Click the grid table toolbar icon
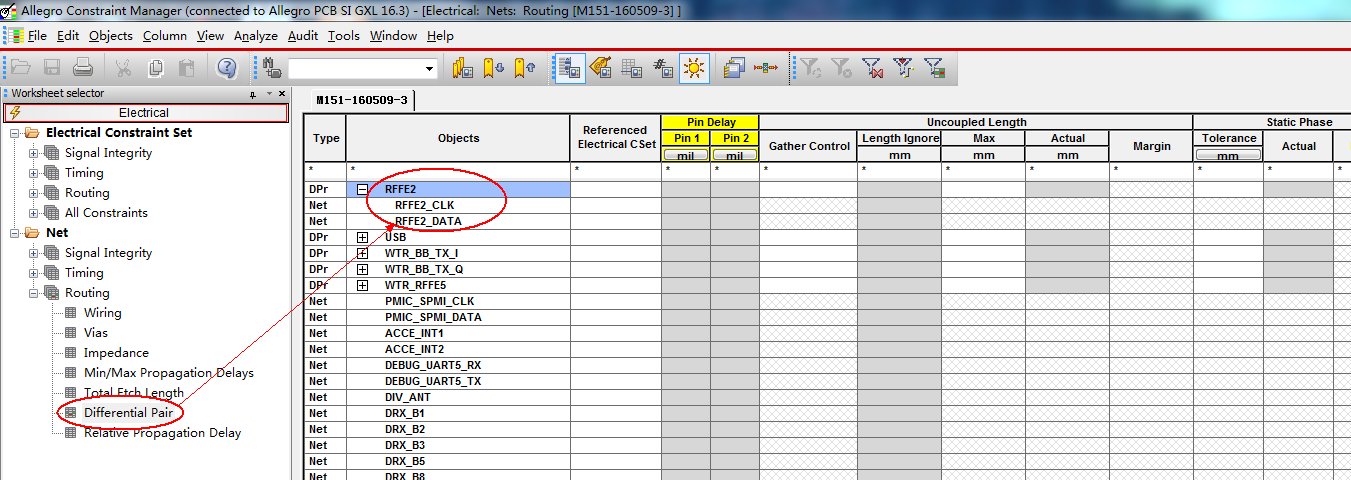The height and width of the screenshot is (480, 1351). click(631, 68)
